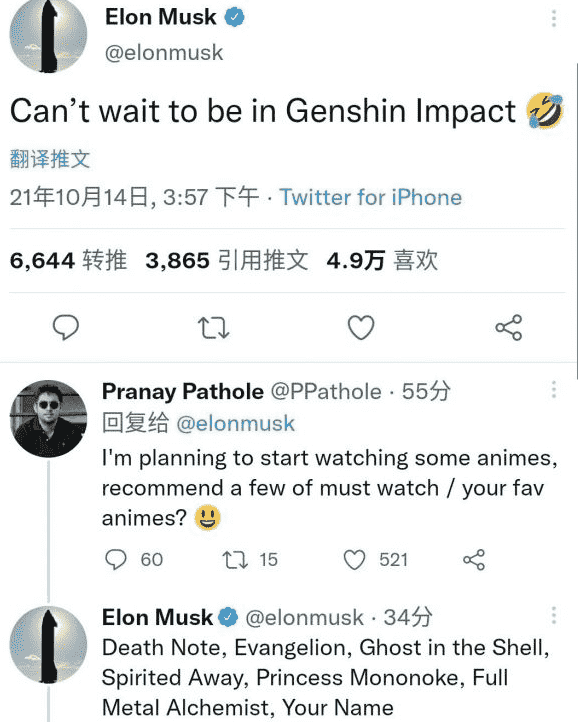Retweet Pranay Pathole's reply
This screenshot has width=578, height=722.
pos(235,560)
